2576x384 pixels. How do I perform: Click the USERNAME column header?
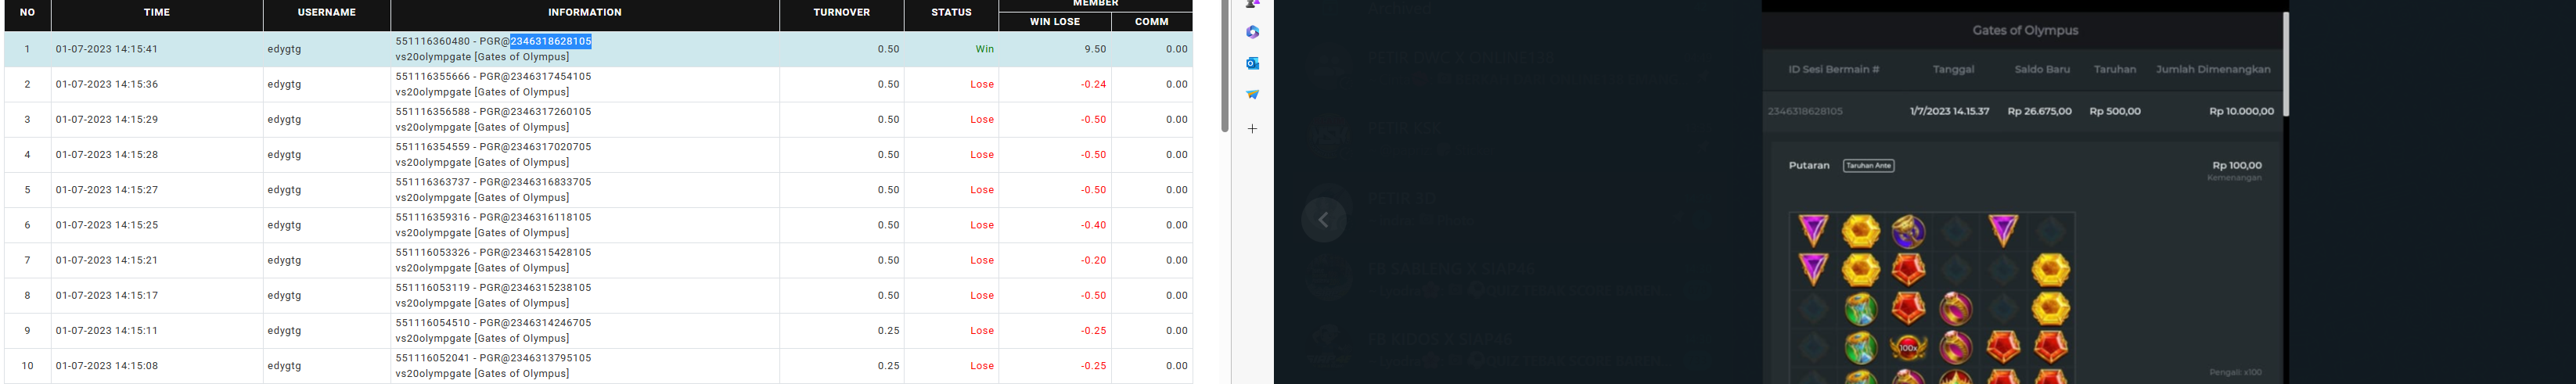[327, 13]
